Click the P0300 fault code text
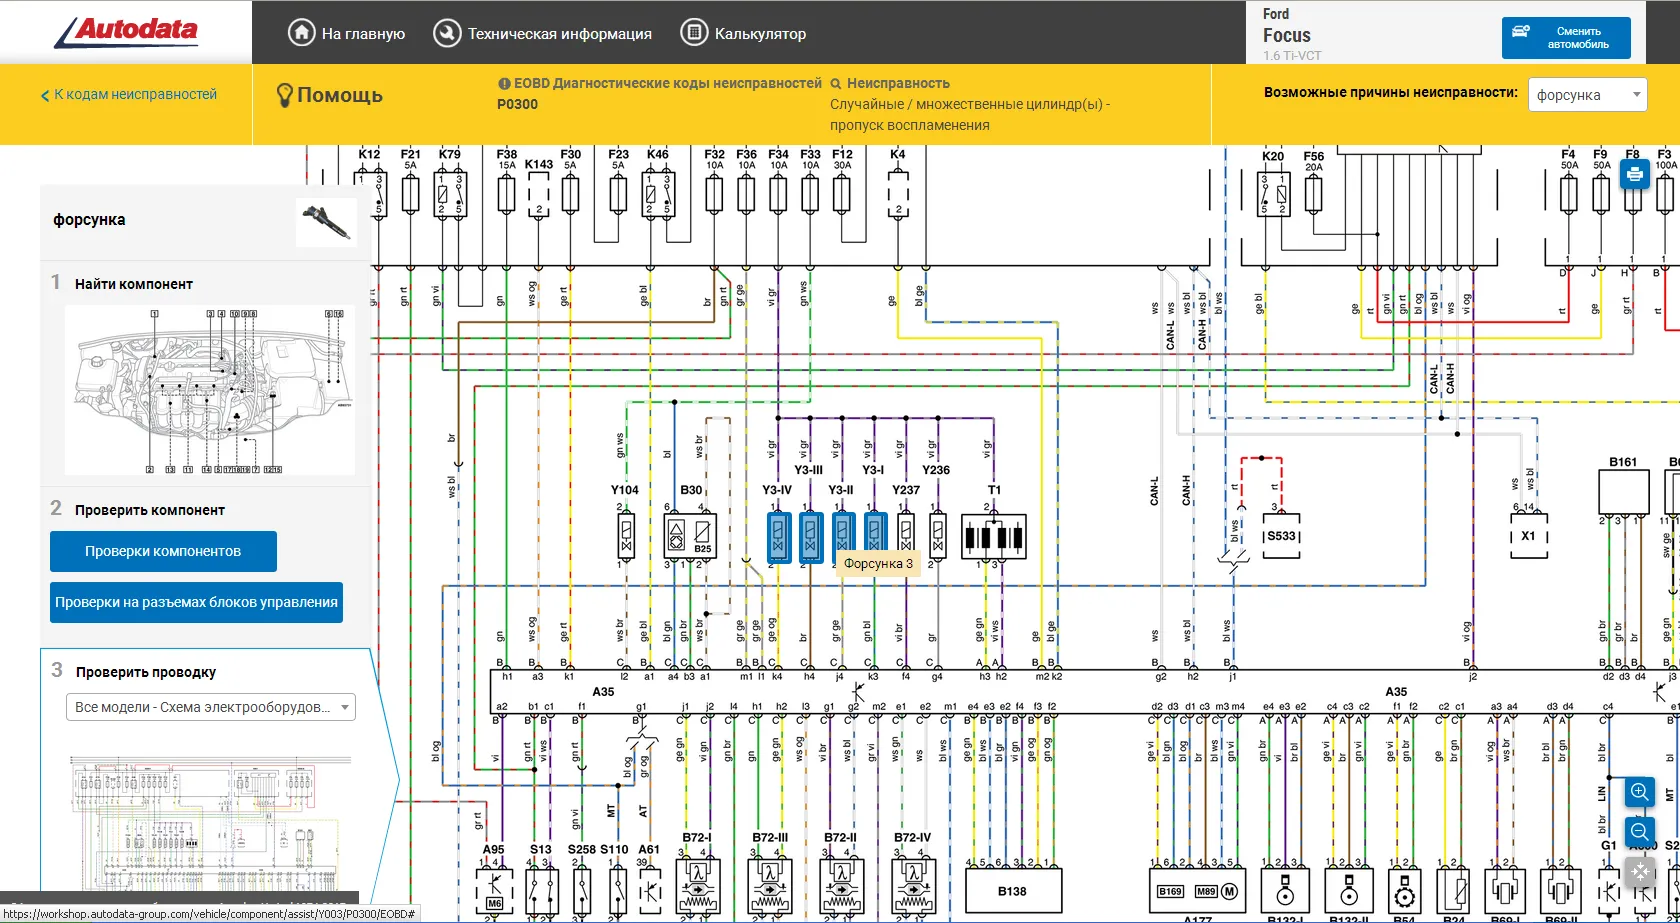The width and height of the screenshot is (1680, 923). (x=517, y=104)
